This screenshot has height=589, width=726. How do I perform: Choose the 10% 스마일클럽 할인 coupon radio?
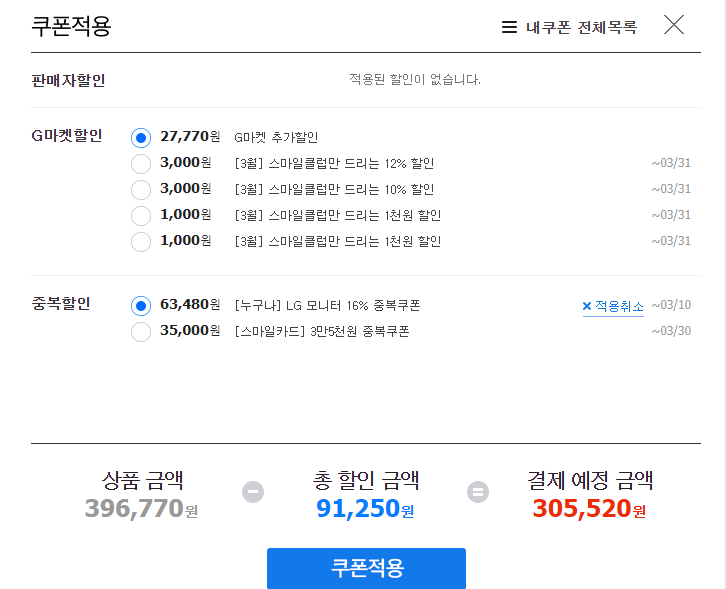pyautogui.click(x=141, y=189)
